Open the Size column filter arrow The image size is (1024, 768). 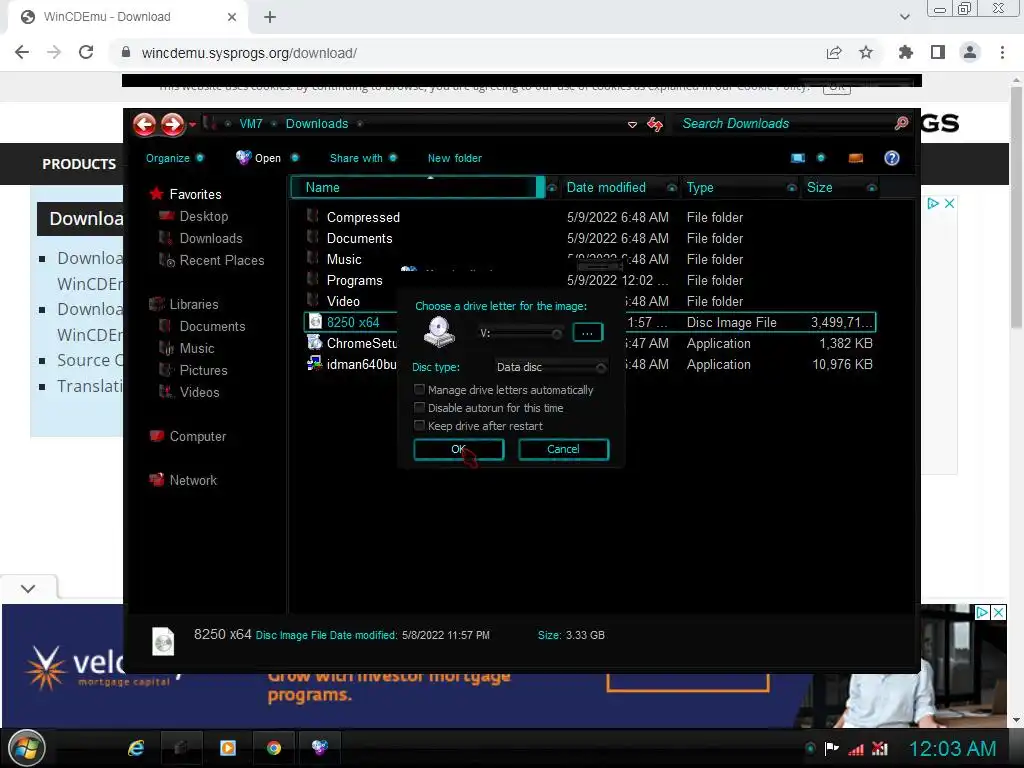[x=871, y=188]
